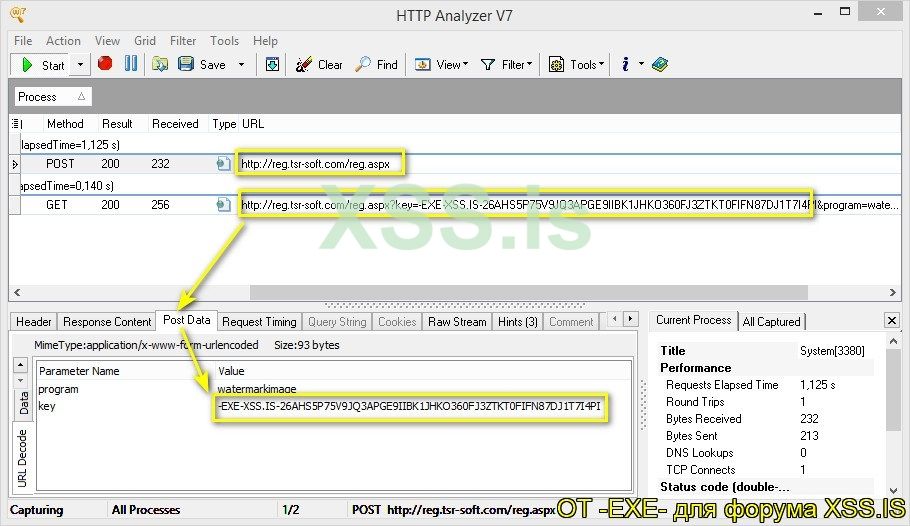Open the File menu
The width and height of the screenshot is (910, 526).
(x=23, y=41)
